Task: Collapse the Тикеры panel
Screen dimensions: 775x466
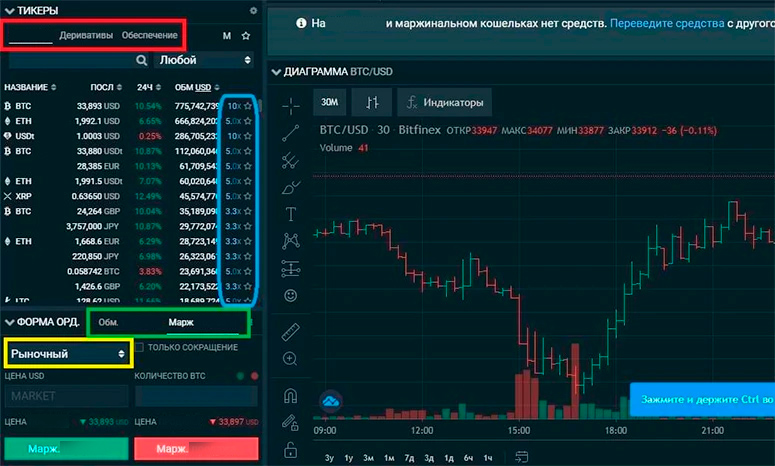Action: [10, 10]
